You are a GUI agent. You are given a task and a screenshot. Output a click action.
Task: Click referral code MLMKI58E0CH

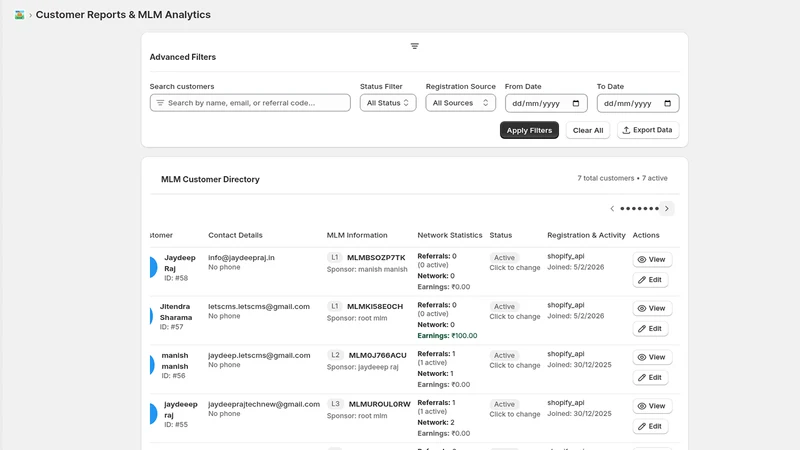click(375, 307)
